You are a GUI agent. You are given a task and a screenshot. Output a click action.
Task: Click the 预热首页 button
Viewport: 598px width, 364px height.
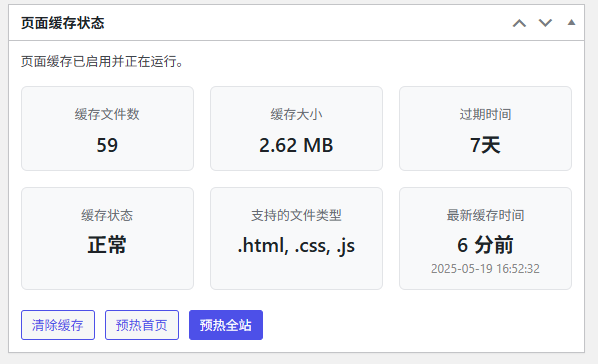pos(142,325)
